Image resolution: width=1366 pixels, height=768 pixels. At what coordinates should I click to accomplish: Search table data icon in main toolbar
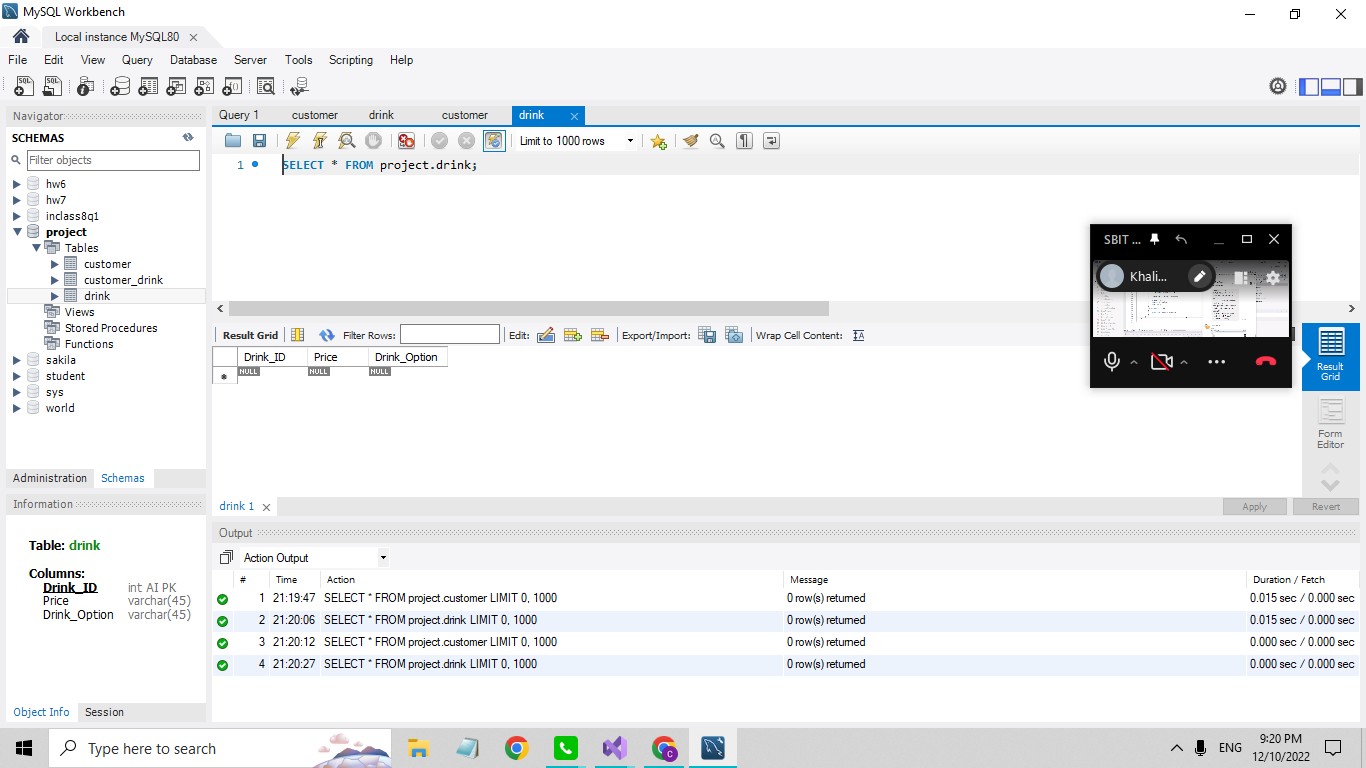pyautogui.click(x=265, y=87)
